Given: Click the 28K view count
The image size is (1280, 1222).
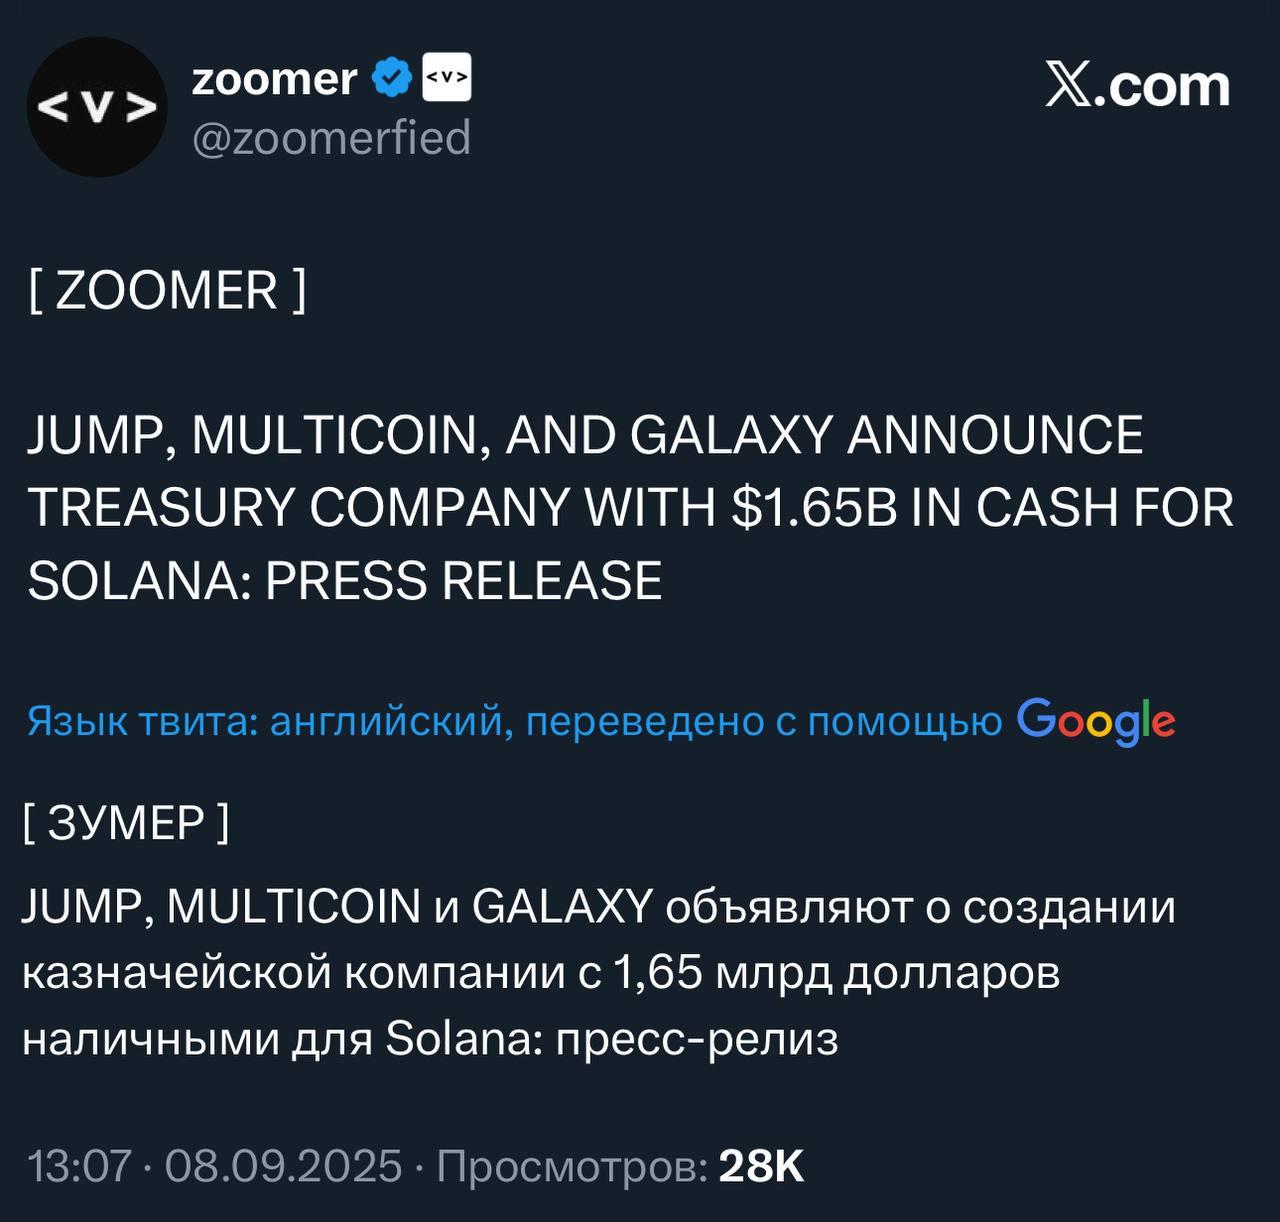Looking at the screenshot, I should point(762,1166).
